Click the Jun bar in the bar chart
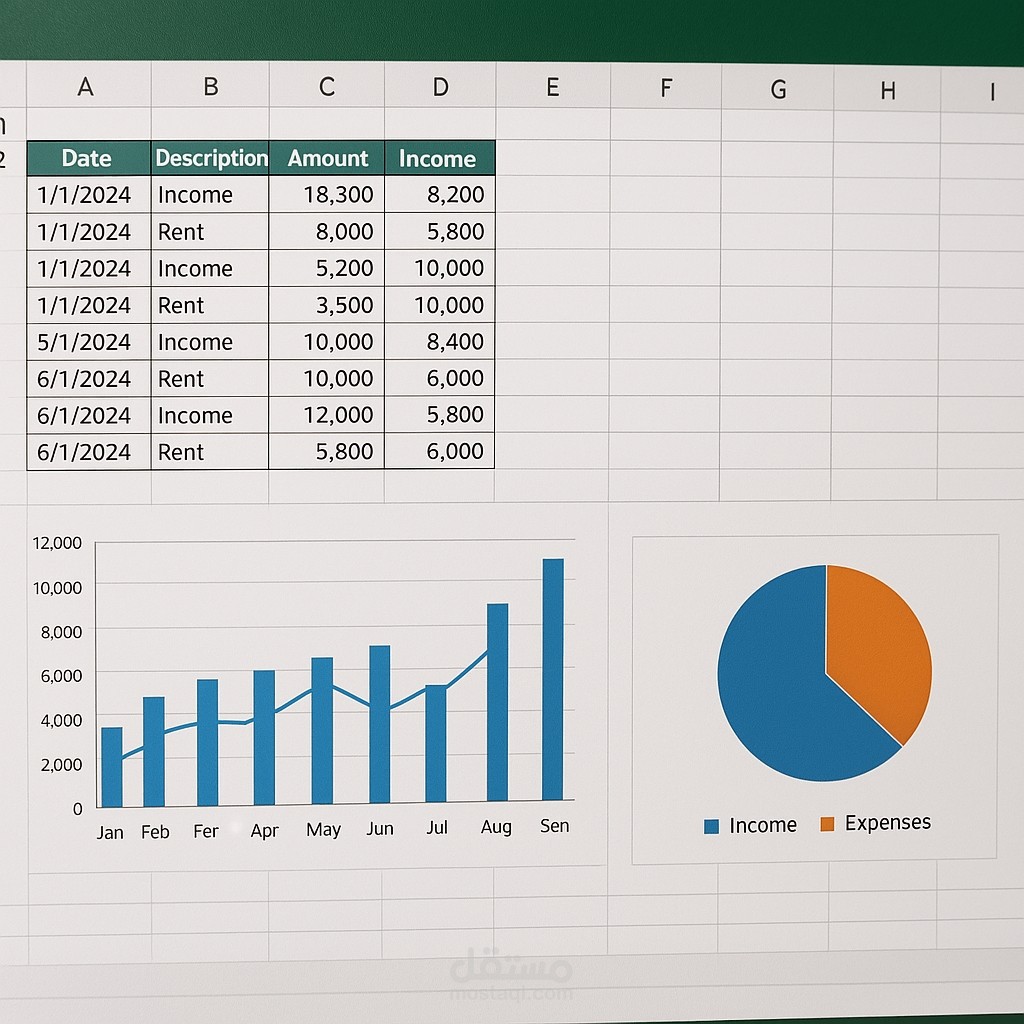This screenshot has width=1024, height=1024. pyautogui.click(x=379, y=724)
